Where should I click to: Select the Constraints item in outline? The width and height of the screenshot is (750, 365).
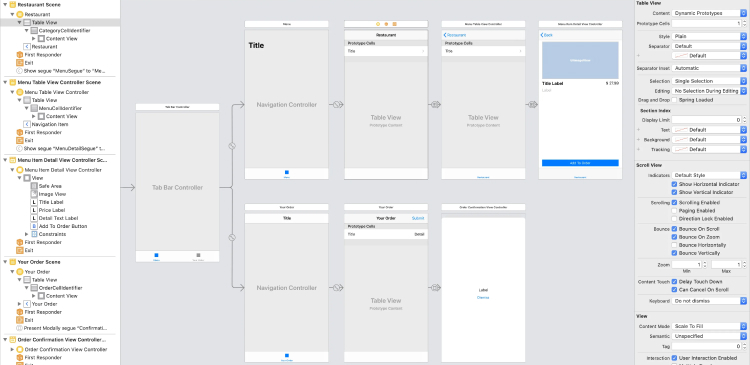tap(52, 234)
